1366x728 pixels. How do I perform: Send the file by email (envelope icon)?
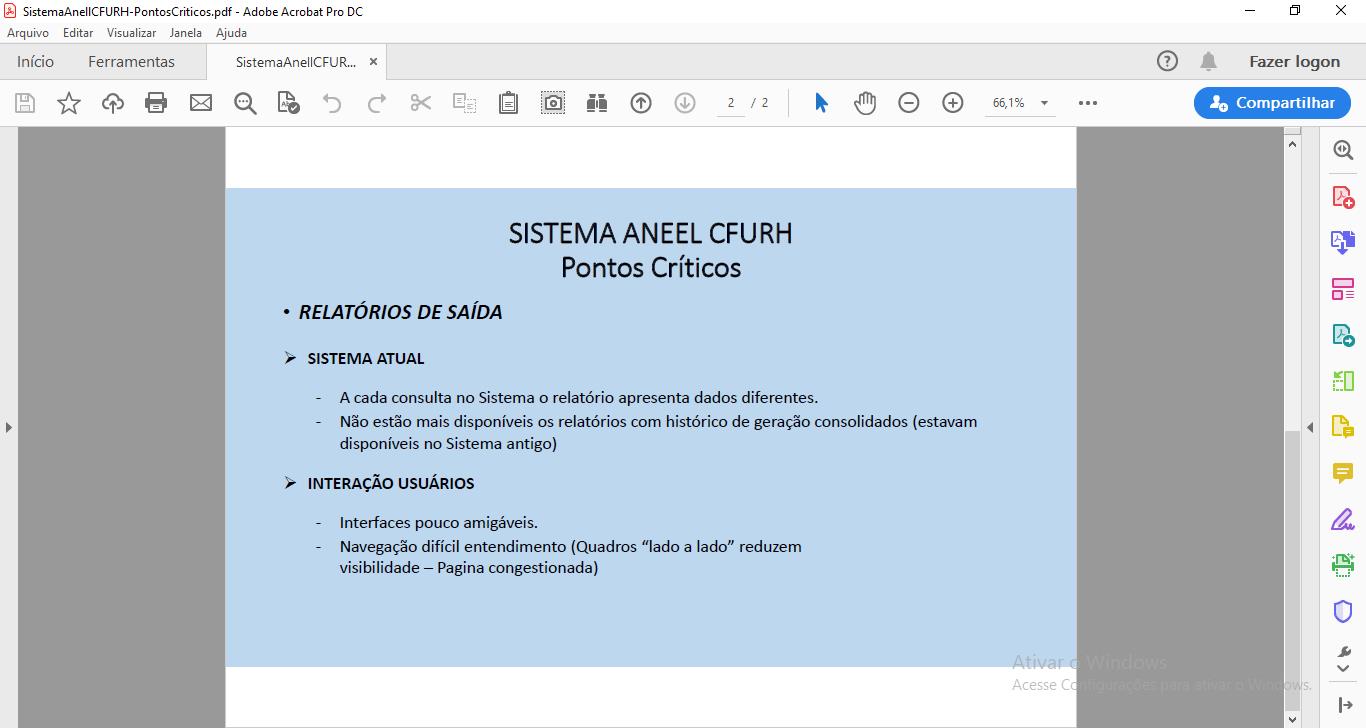[201, 103]
